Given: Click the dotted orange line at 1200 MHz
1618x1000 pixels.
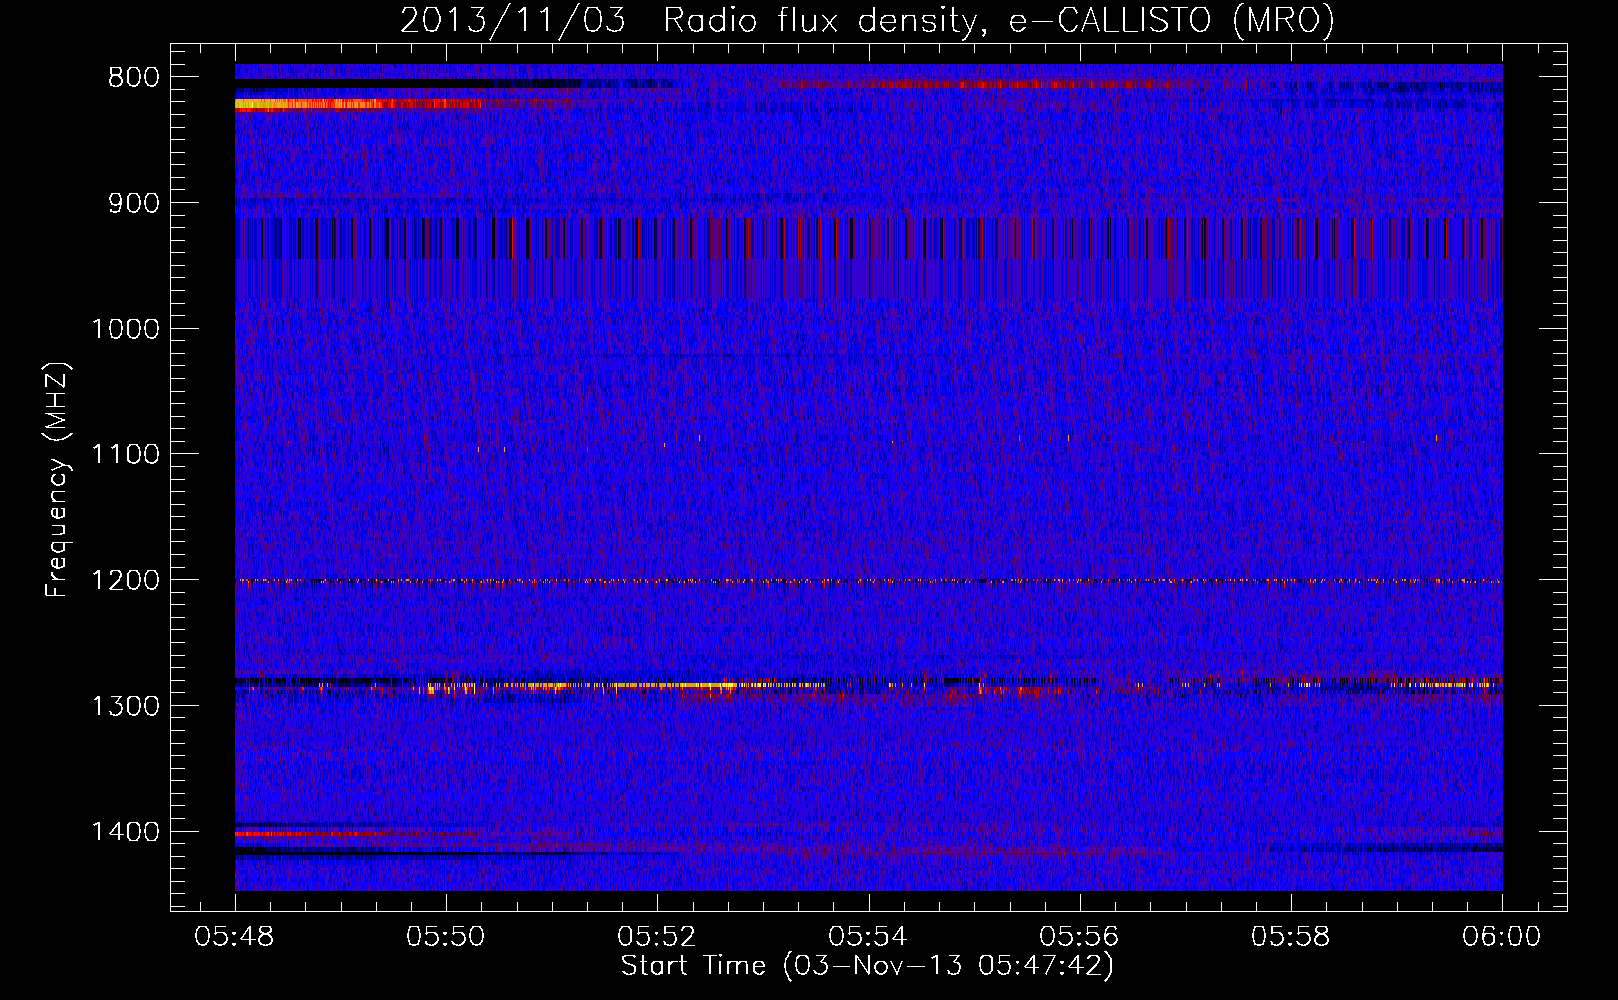Looking at the screenshot, I should point(868,581).
